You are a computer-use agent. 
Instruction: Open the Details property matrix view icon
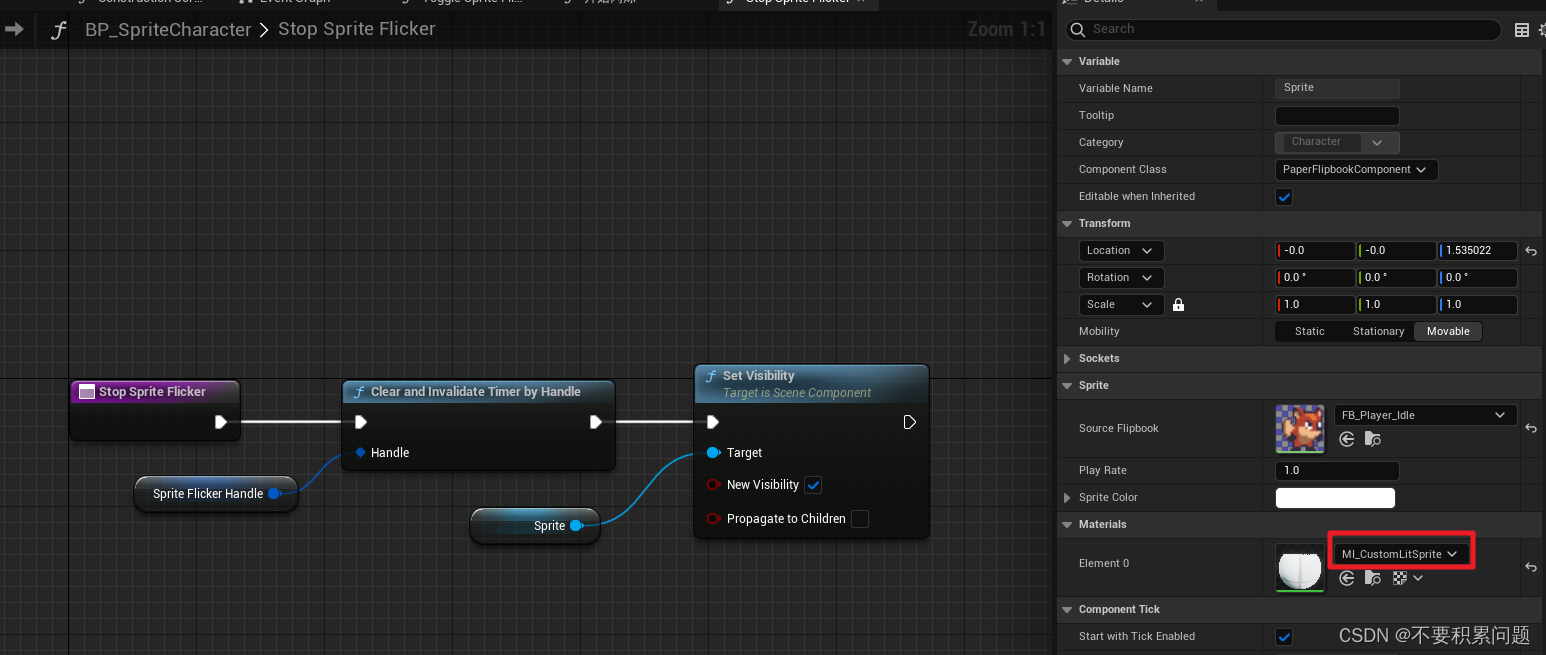1522,30
